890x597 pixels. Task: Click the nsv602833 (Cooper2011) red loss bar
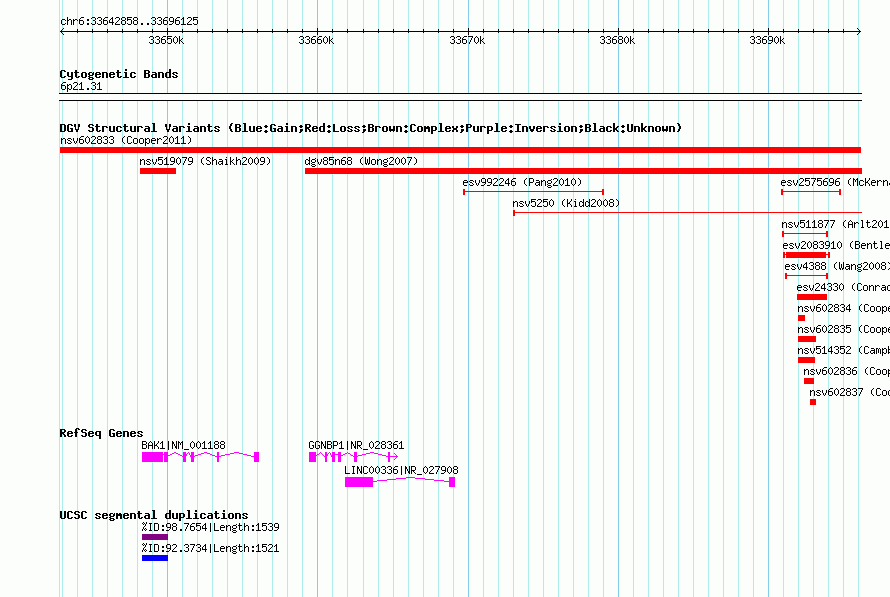[x=460, y=150]
